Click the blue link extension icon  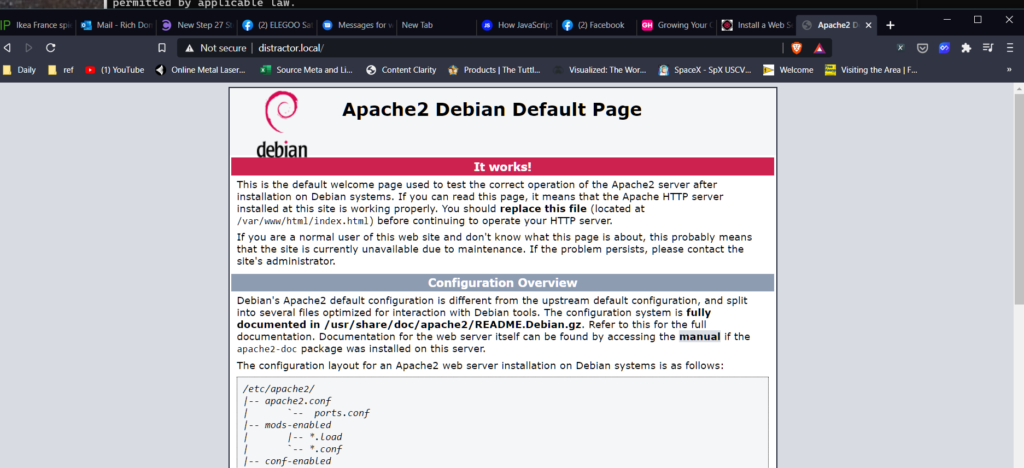click(944, 48)
